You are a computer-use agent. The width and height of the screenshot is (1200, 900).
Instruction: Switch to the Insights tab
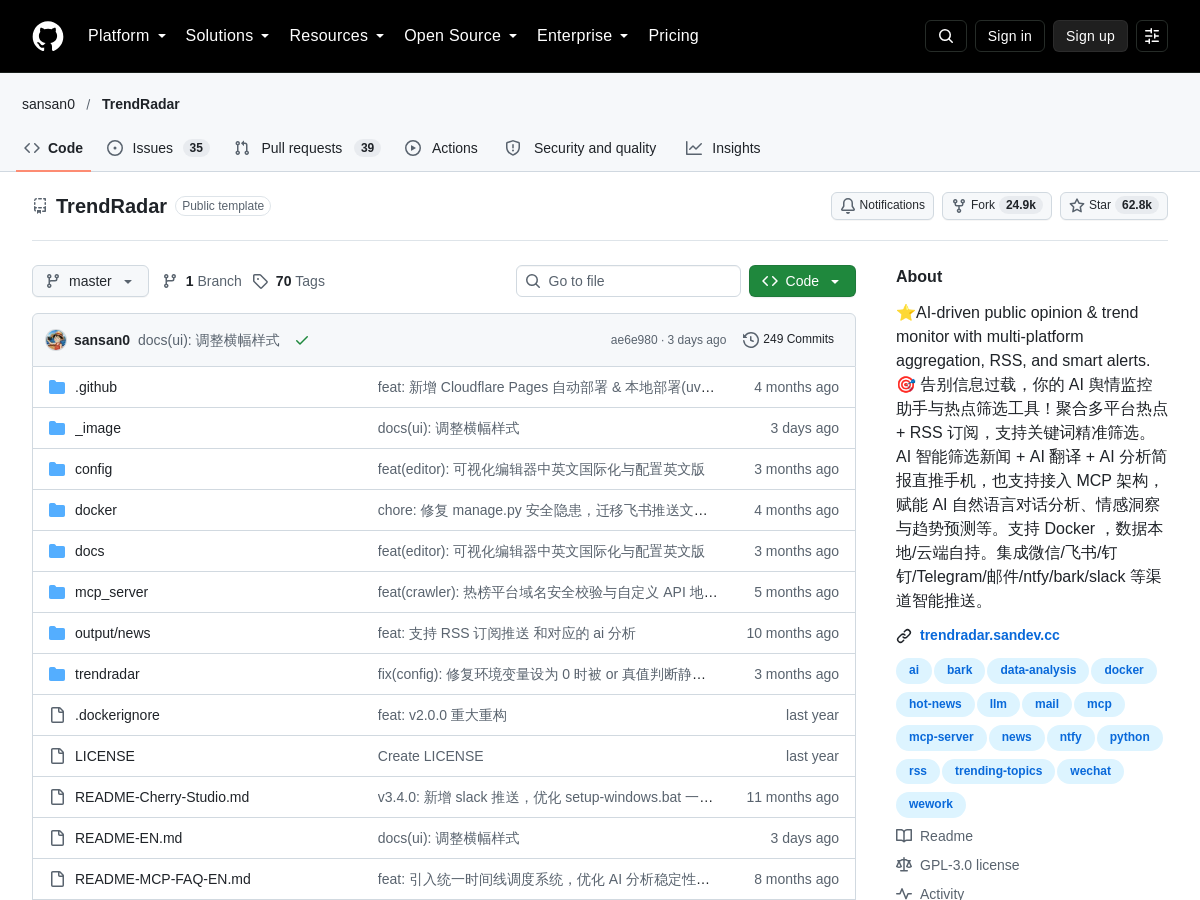pos(723,148)
